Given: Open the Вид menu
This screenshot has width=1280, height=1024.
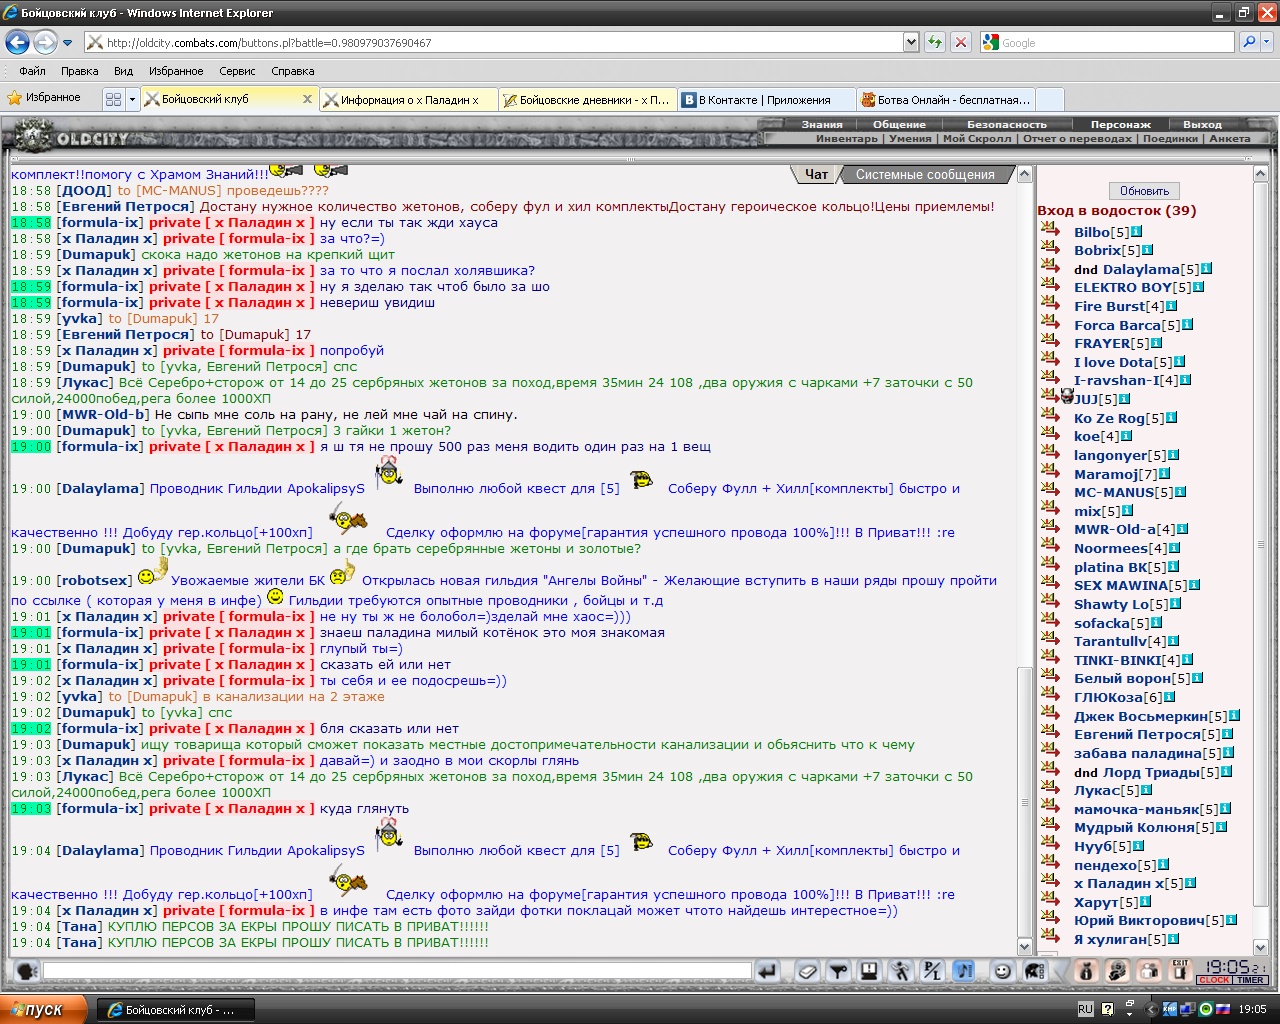Looking at the screenshot, I should [x=123, y=71].
